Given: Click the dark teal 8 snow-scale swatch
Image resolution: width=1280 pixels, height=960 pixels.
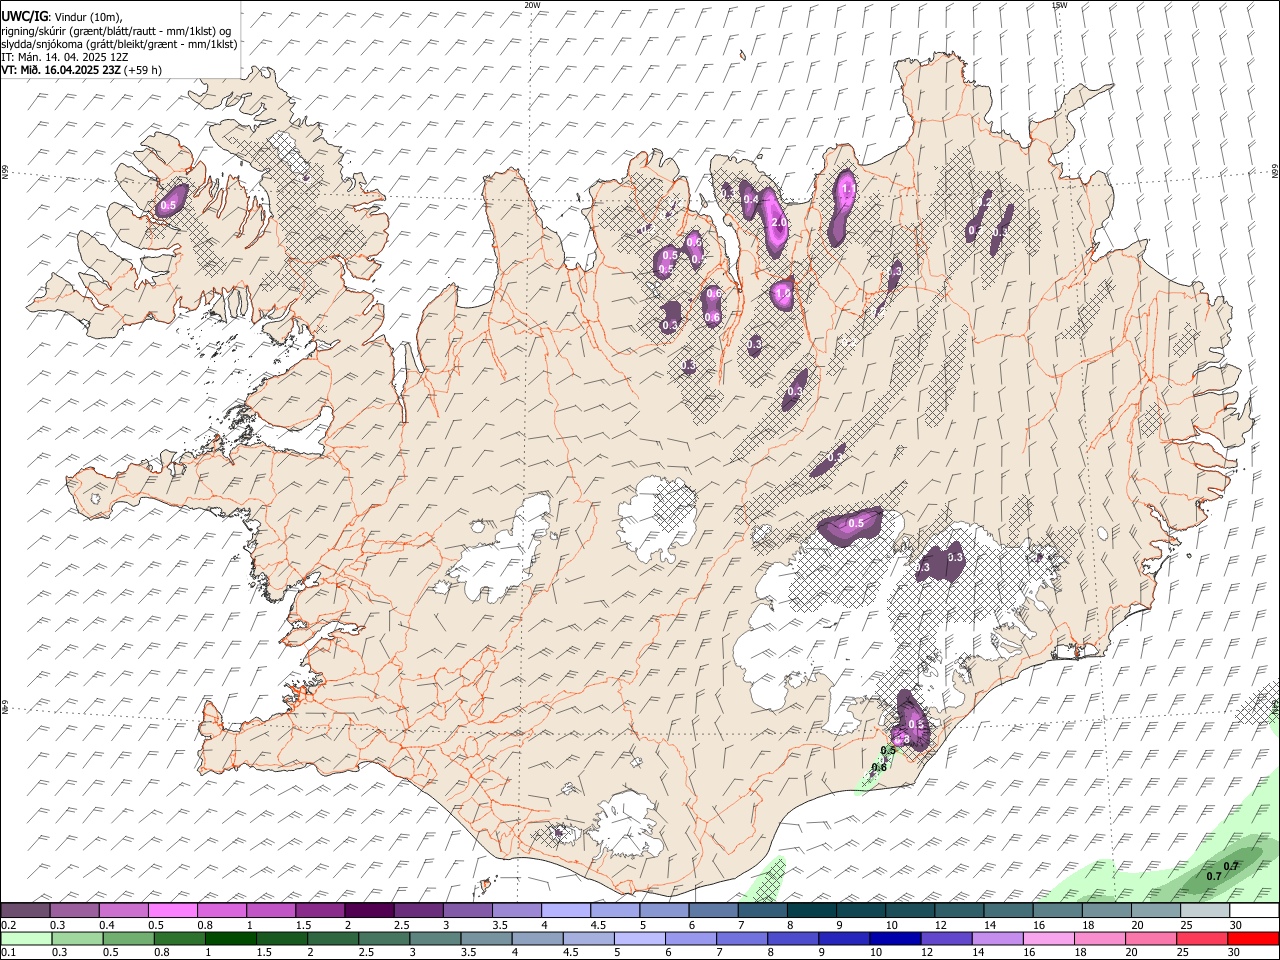Looking at the screenshot, I should [x=811, y=911].
